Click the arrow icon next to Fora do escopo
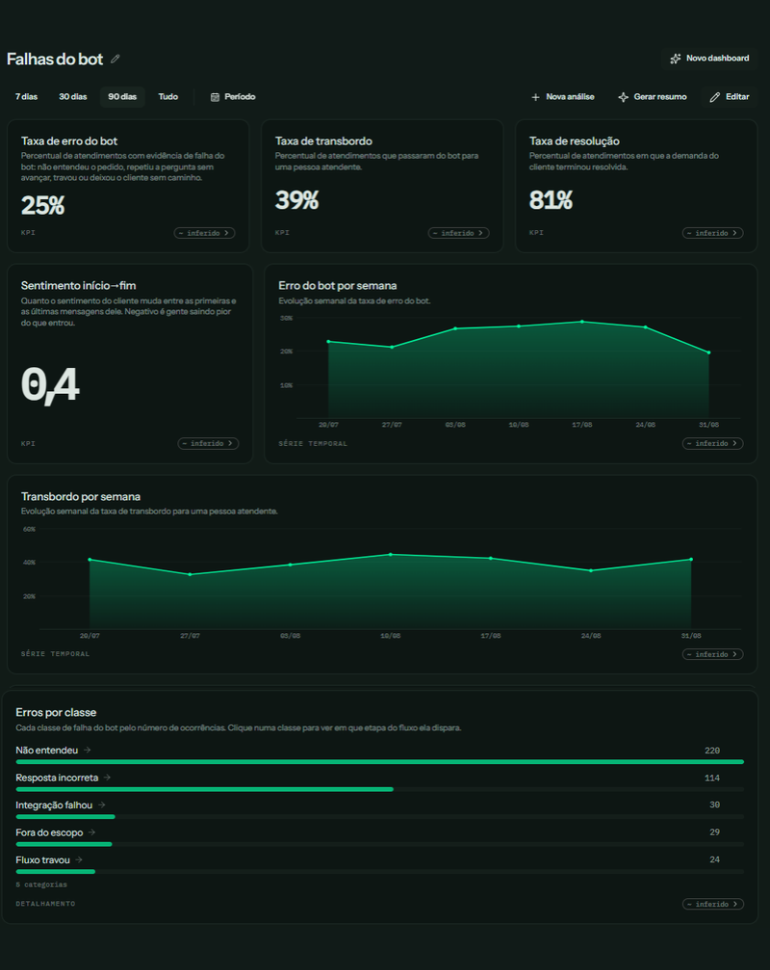 92,832
